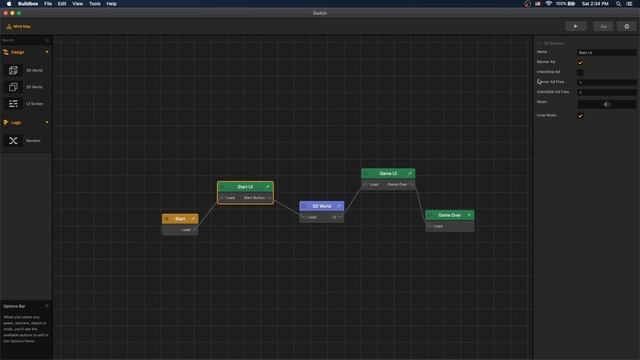The height and width of the screenshot is (360, 640).
Task: Click the UI Screen label in sidebar
Action: pos(35,104)
